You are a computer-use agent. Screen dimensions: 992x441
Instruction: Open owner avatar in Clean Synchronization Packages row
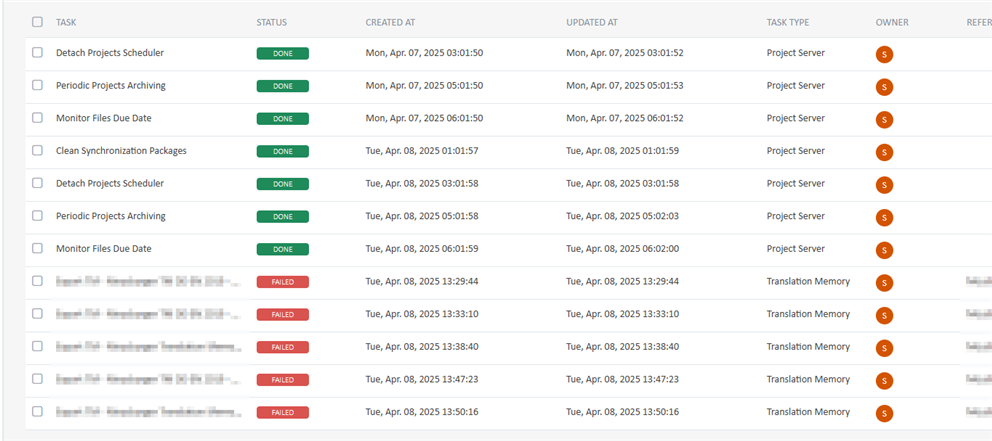coord(884,152)
